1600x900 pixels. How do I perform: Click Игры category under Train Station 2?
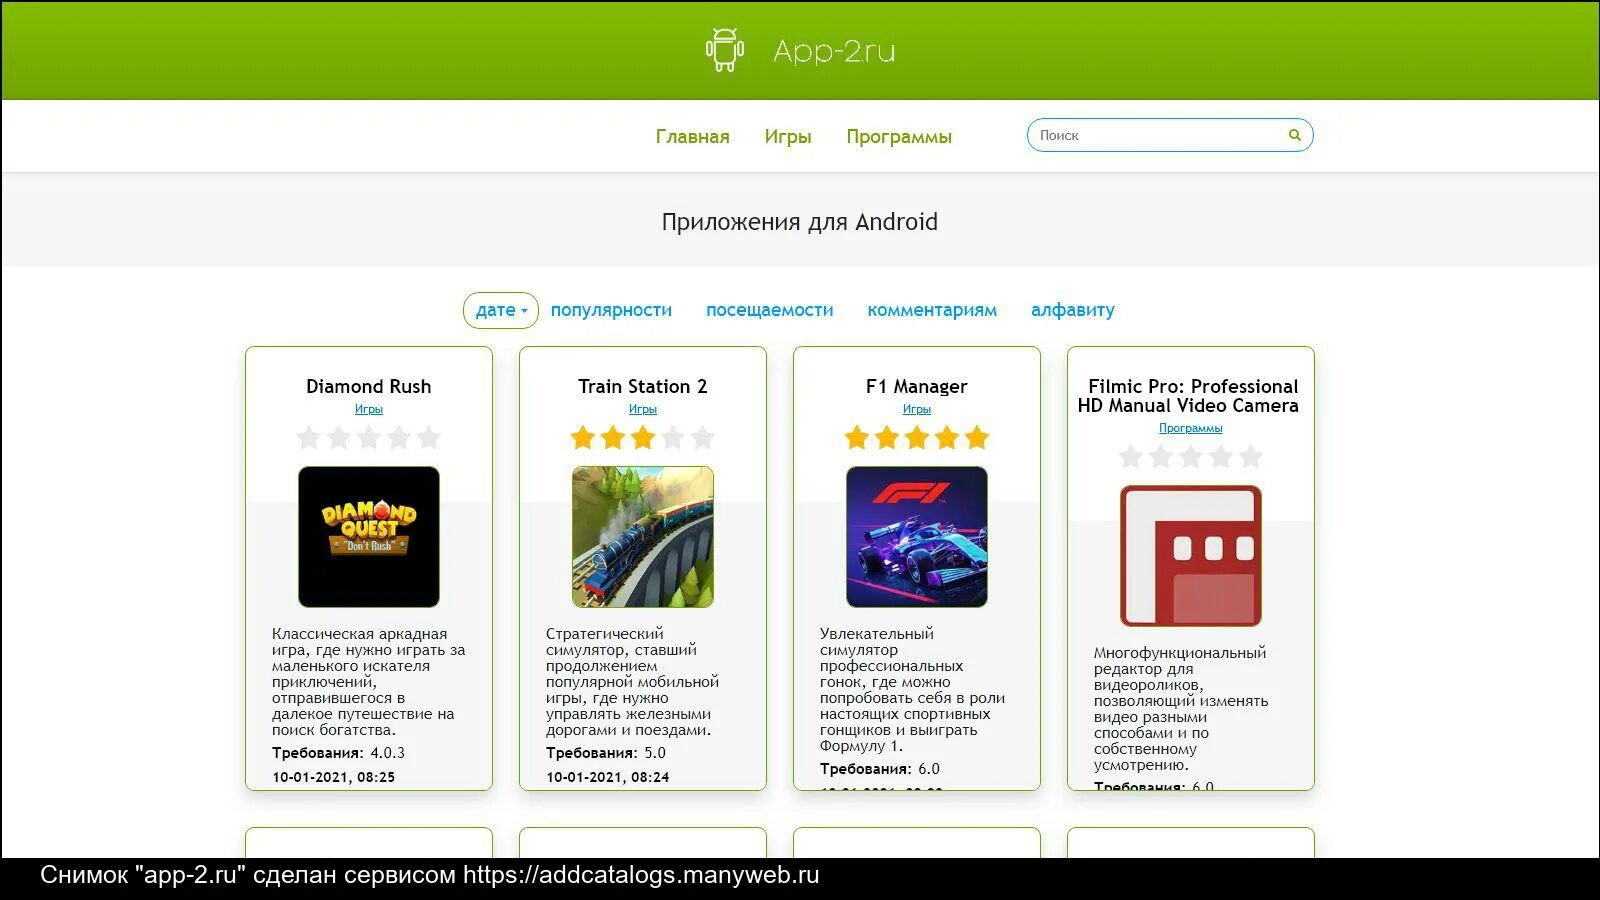click(643, 409)
